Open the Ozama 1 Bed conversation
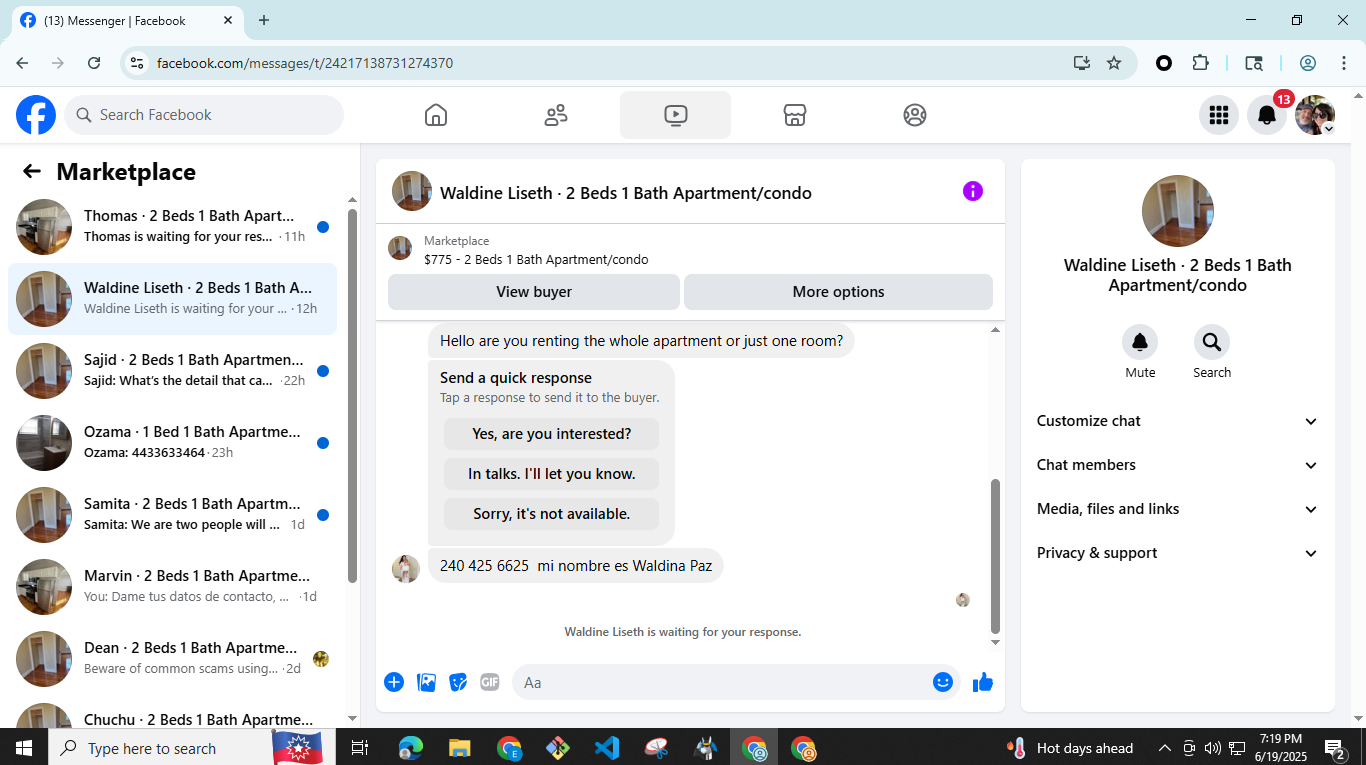 [x=172, y=443]
